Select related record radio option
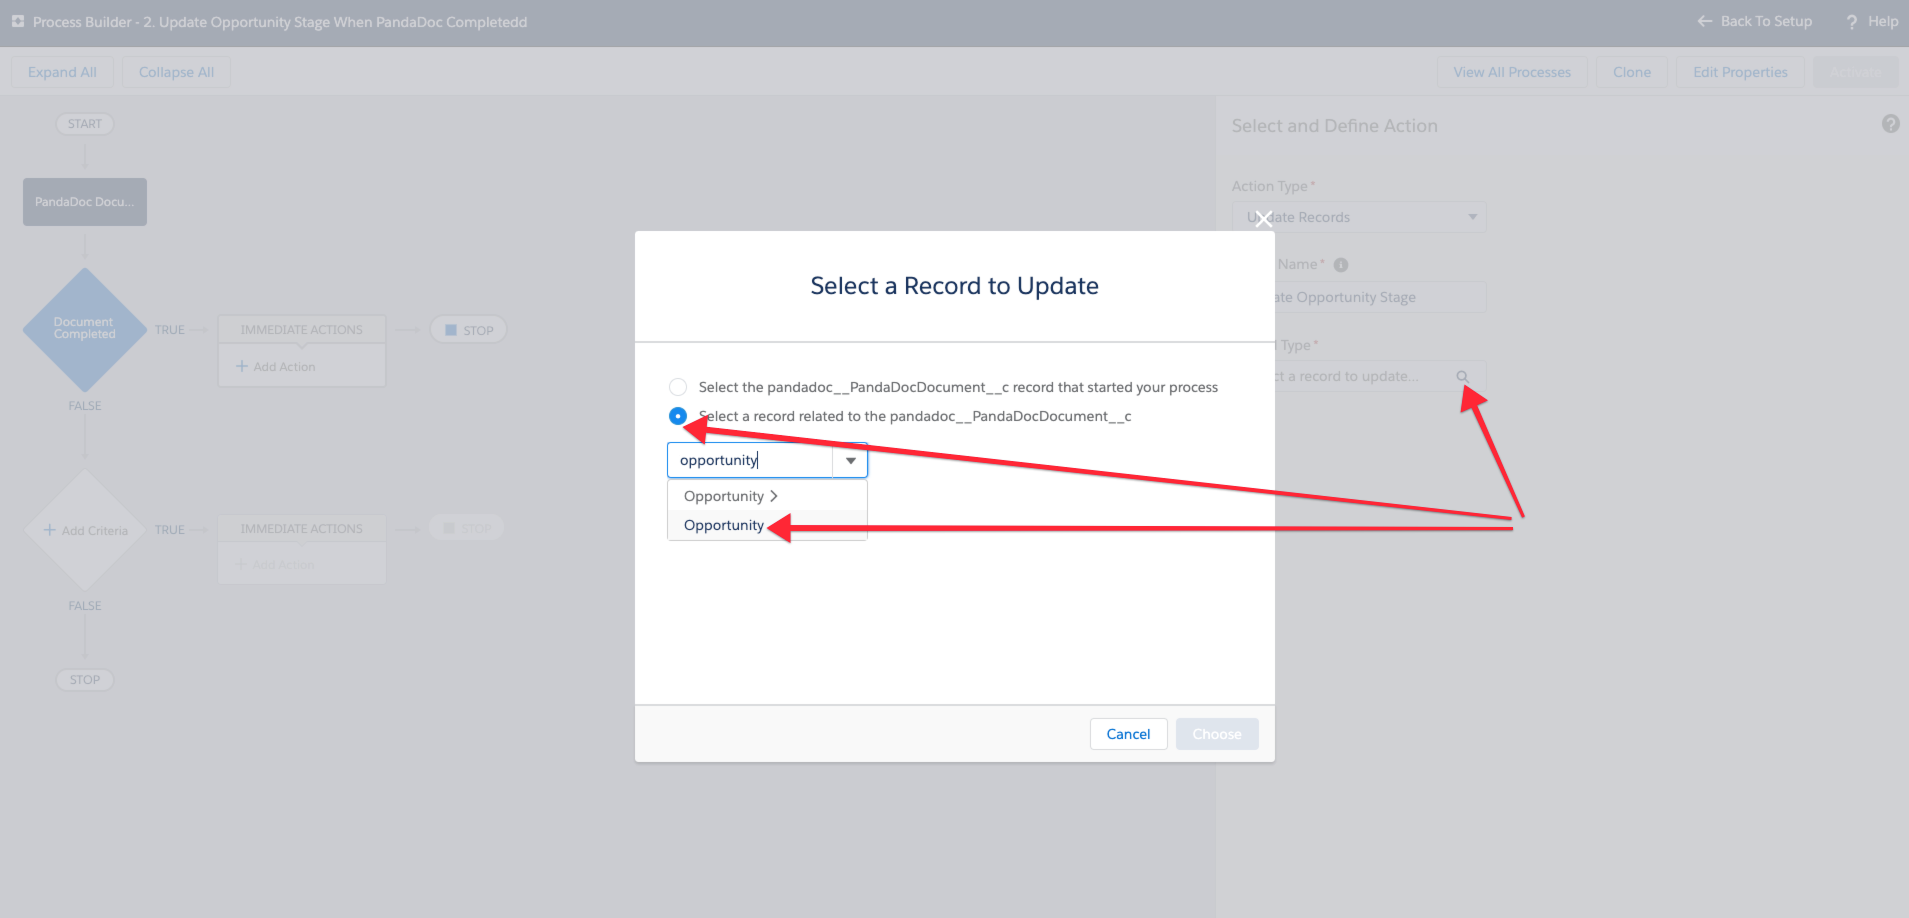1909x918 pixels. click(x=678, y=416)
